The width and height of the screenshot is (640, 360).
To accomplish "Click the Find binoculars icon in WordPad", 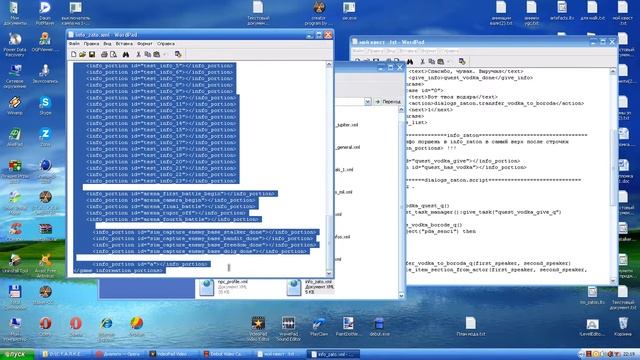I will pyautogui.click(x=126, y=54).
